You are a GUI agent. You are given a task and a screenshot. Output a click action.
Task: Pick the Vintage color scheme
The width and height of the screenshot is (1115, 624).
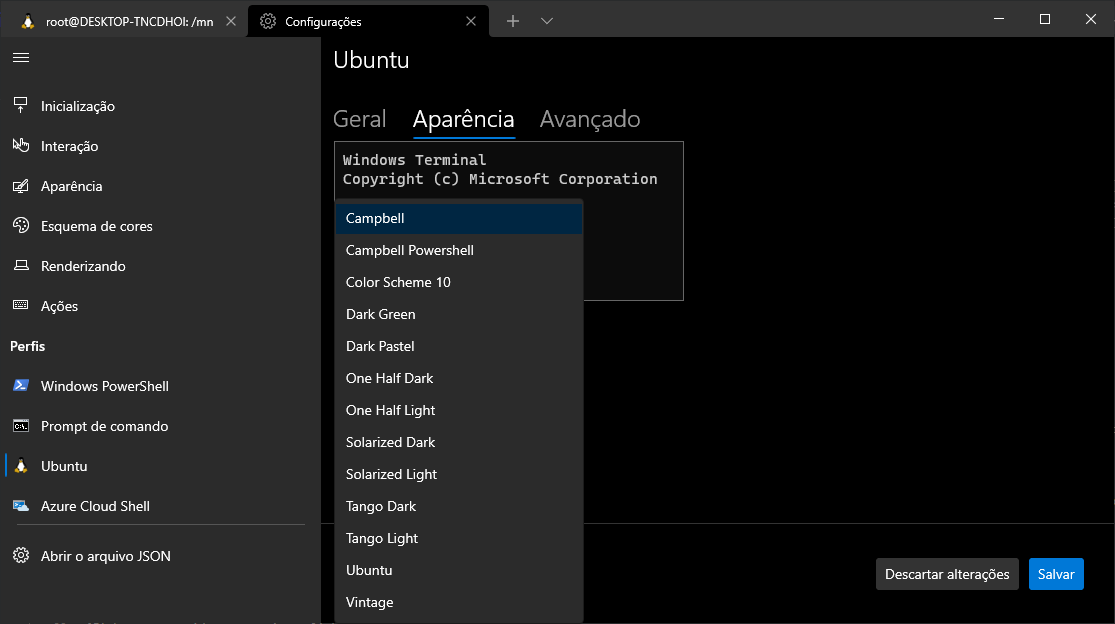[459, 602]
